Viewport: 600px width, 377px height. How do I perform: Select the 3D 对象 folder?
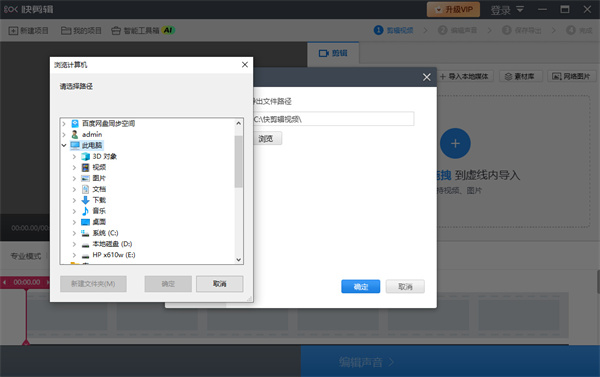(x=104, y=156)
